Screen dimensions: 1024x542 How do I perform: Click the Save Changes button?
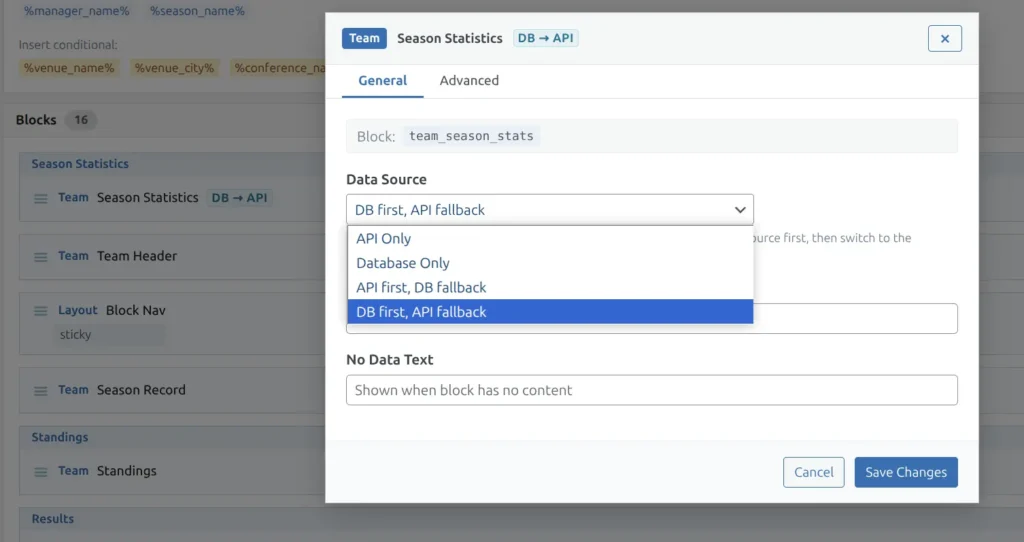906,472
